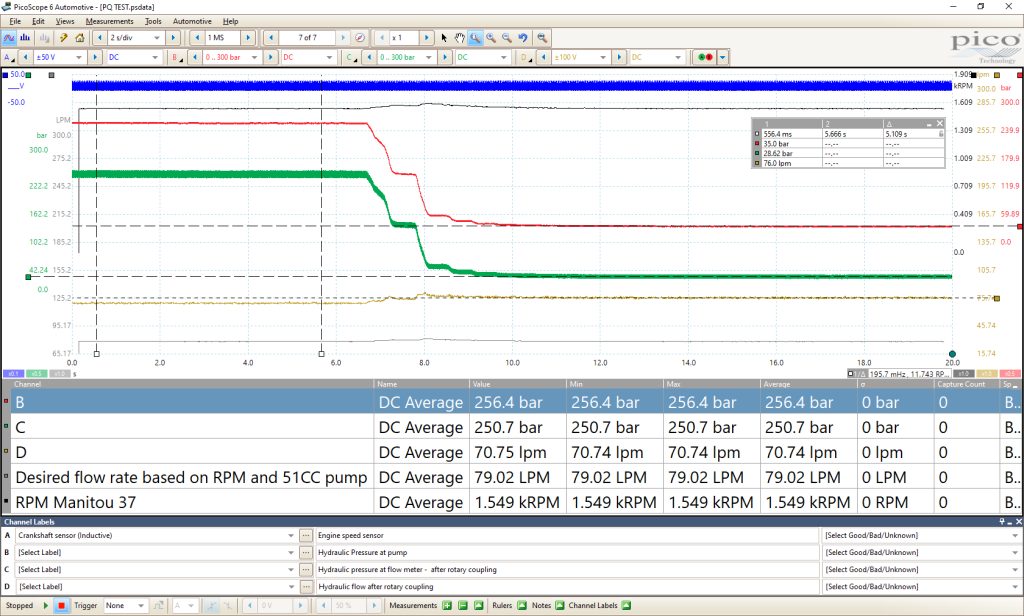The width and height of the screenshot is (1024, 616).
Task: Select the zoom out tool
Action: [x=507, y=38]
